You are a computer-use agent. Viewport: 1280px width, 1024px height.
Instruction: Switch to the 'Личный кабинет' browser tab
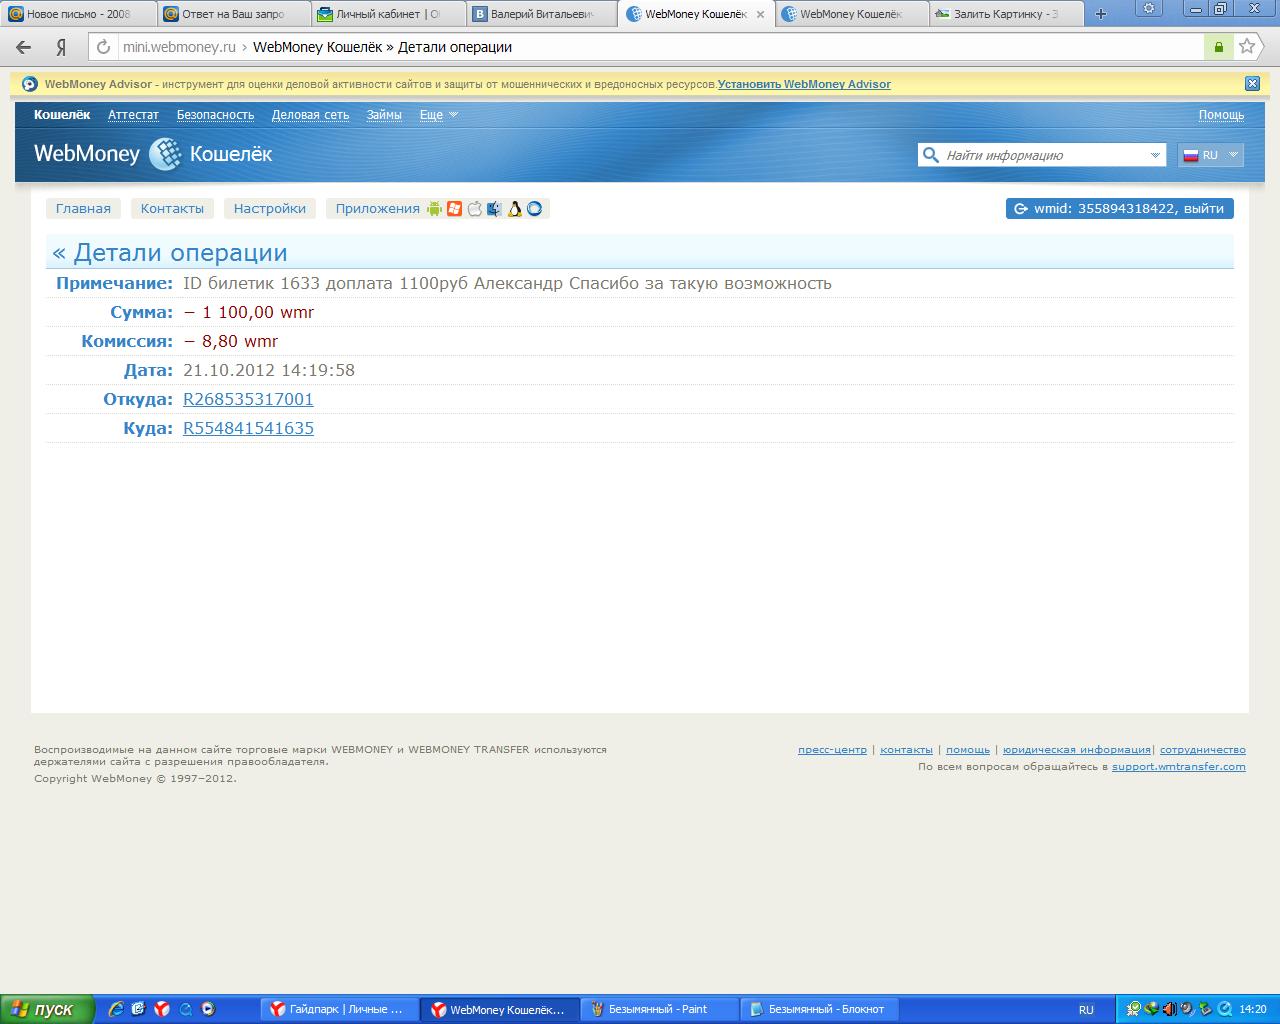coord(388,14)
